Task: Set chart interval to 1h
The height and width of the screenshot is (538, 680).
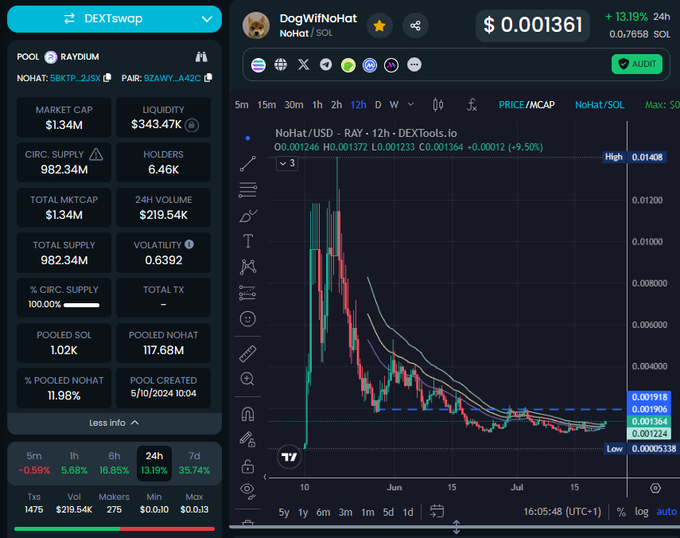Action: pos(317,105)
